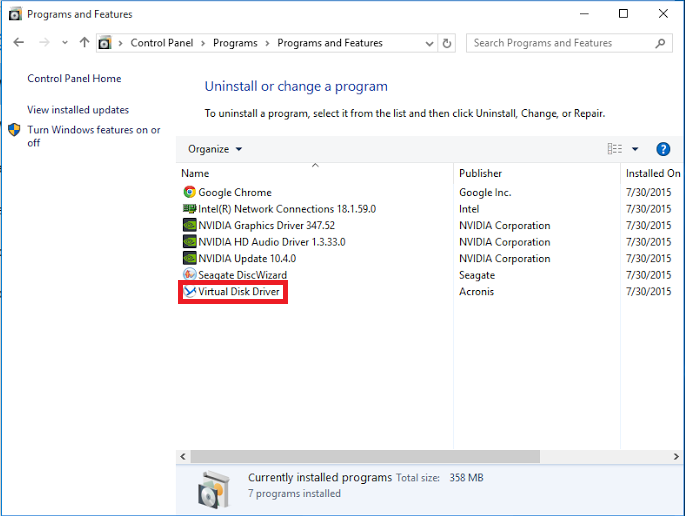
Task: Click the horizontal scrollbar thumb
Action: 365,457
